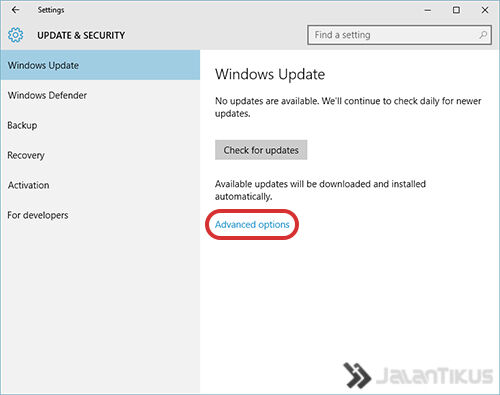Go to Recovery section
The image size is (500, 395).
point(100,155)
